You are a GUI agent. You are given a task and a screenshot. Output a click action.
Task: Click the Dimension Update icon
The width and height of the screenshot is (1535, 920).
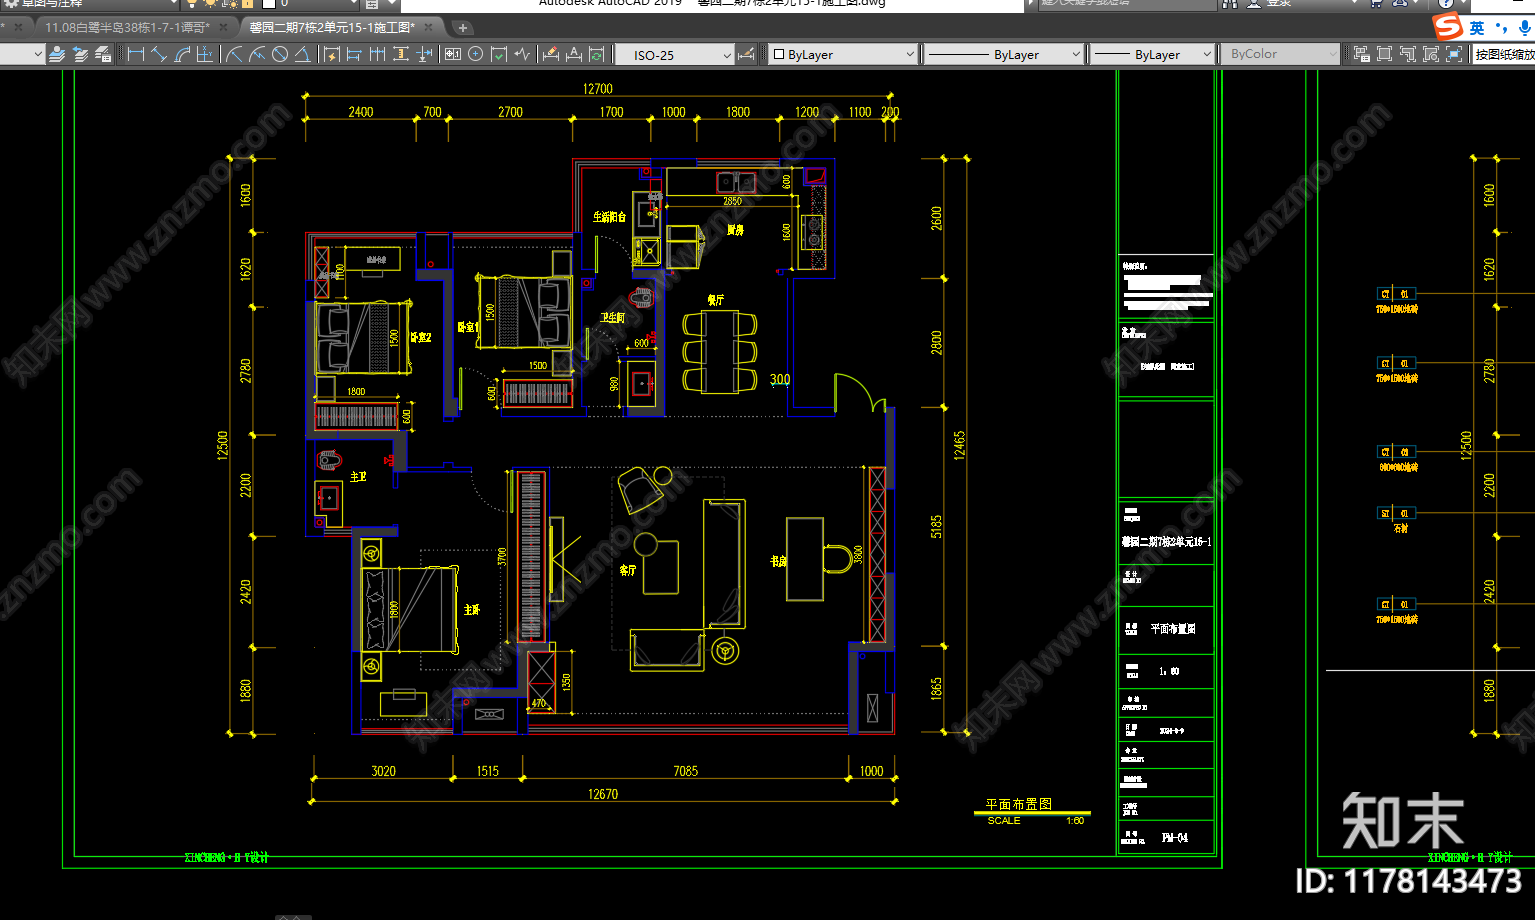(596, 54)
